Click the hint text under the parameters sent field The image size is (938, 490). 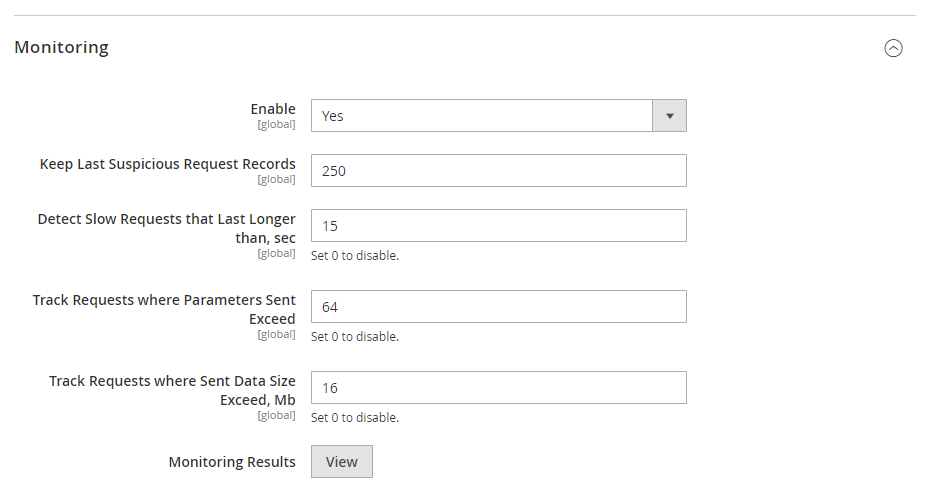[354, 336]
